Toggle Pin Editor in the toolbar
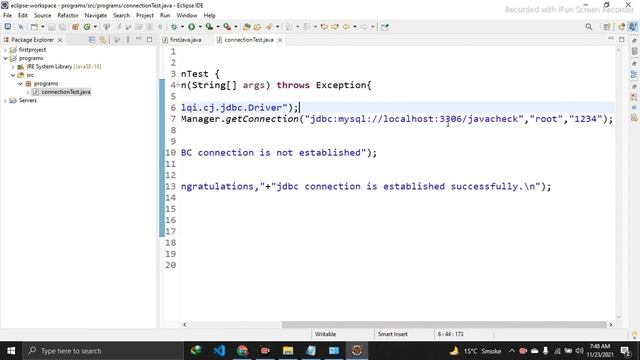640x360 pixels. tap(384, 27)
